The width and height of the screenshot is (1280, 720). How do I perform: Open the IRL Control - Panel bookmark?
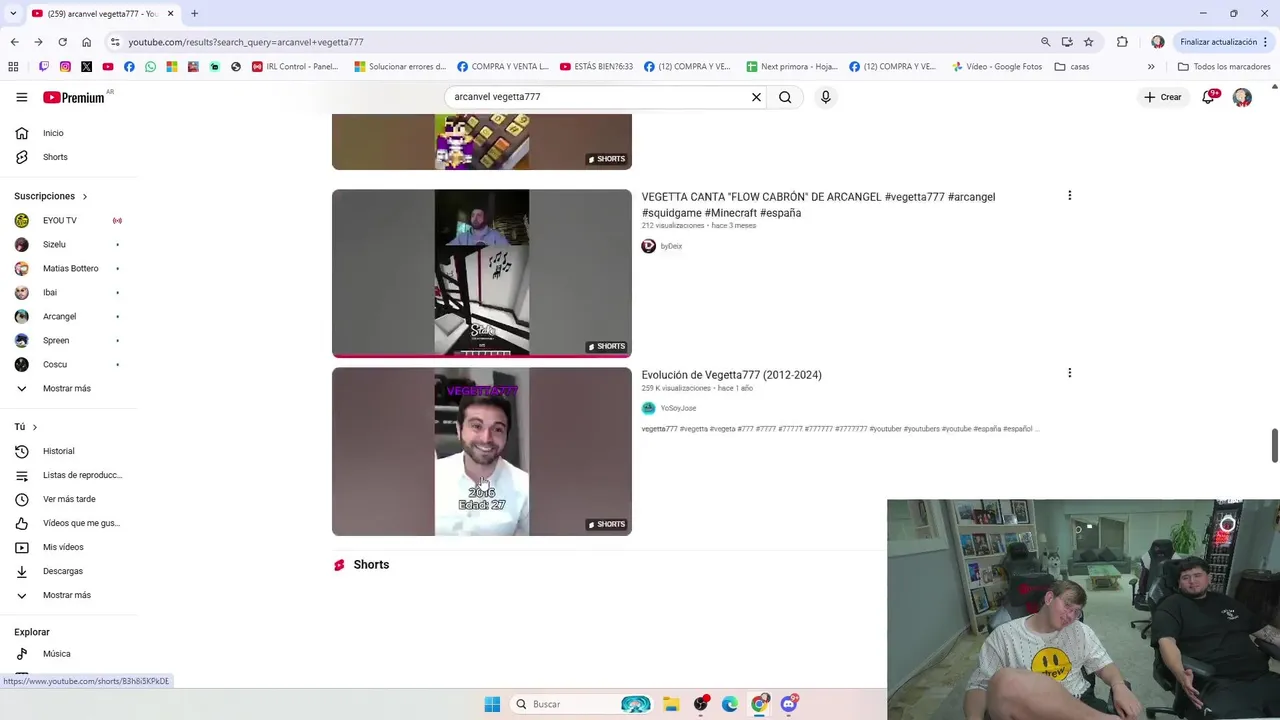(296, 67)
